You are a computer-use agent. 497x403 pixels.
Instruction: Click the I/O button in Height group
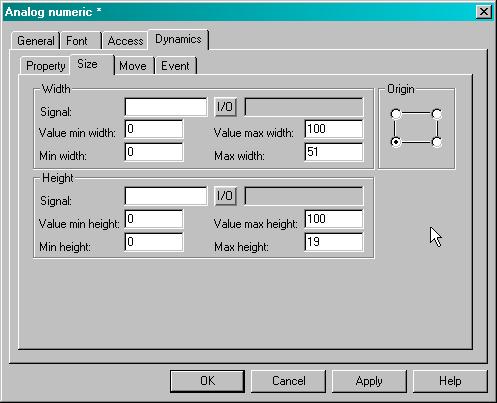(x=225, y=196)
